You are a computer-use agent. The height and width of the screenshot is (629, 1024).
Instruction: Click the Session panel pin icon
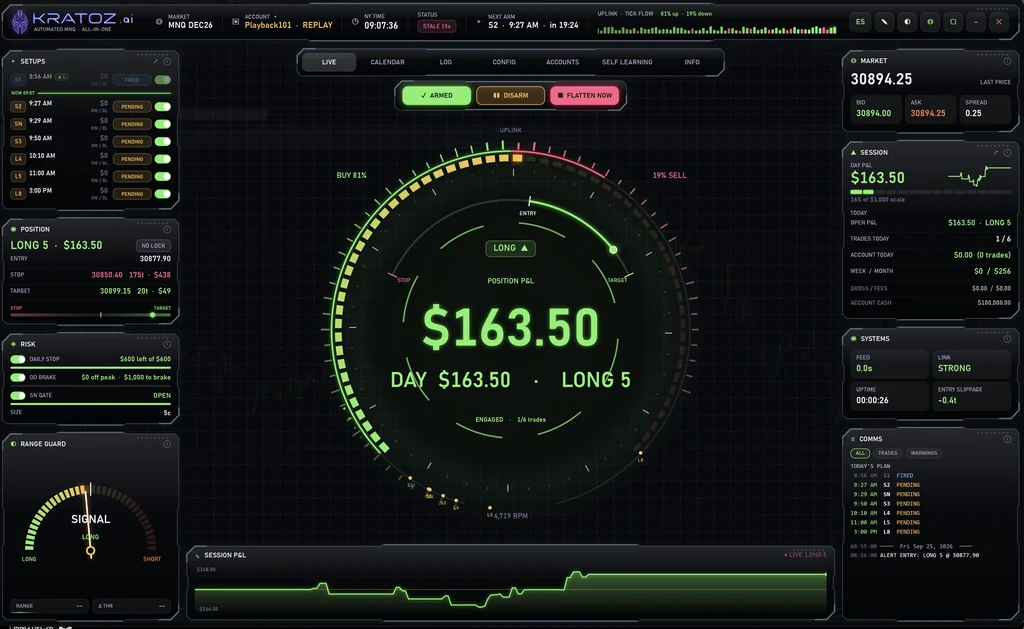click(x=995, y=153)
